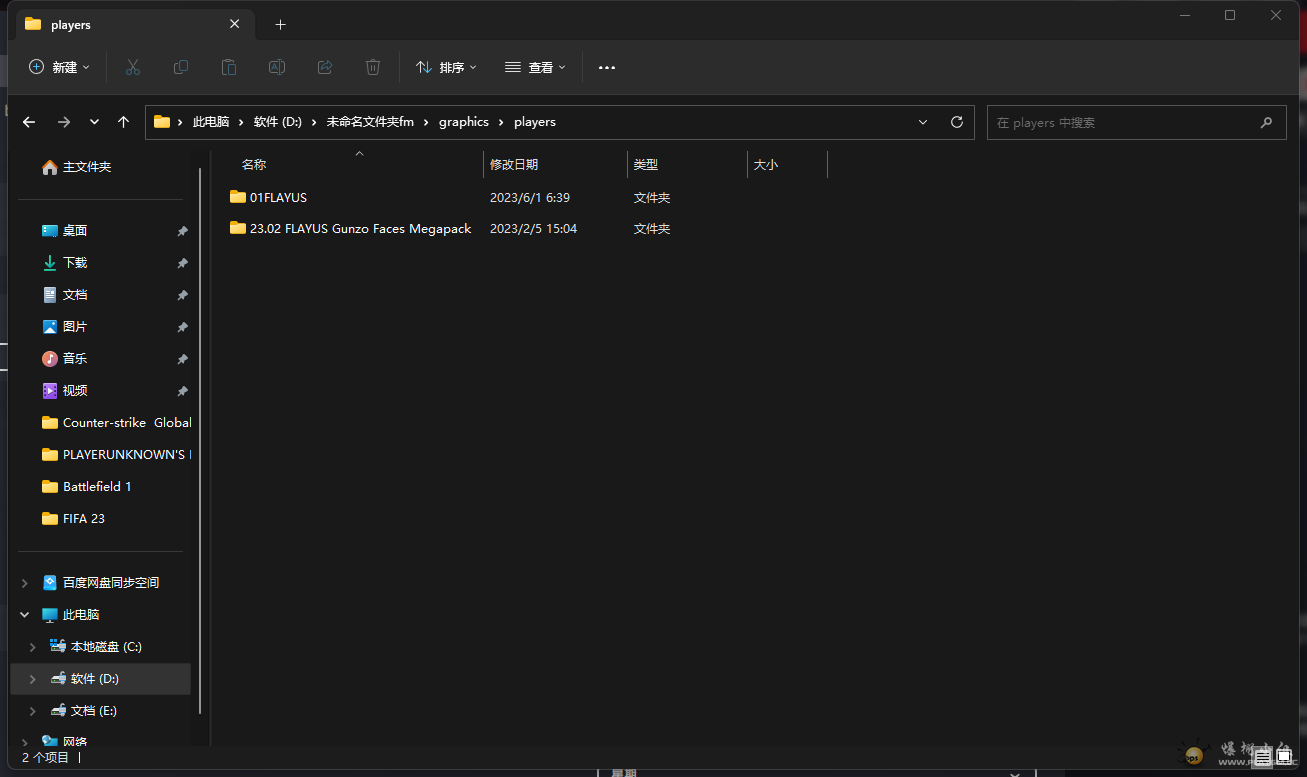Click the Delete trash icon
This screenshot has height=777, width=1307.
373,67
